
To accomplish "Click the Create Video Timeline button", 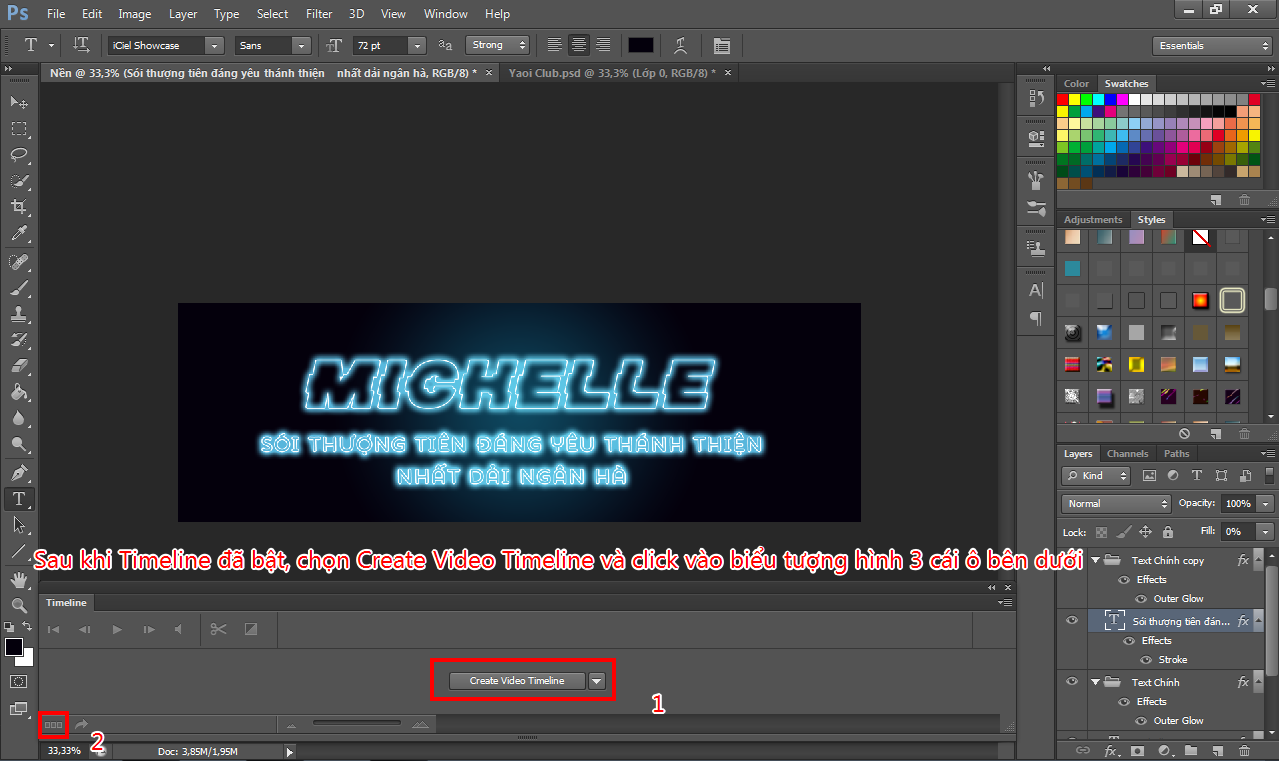I will pyautogui.click(x=517, y=681).
